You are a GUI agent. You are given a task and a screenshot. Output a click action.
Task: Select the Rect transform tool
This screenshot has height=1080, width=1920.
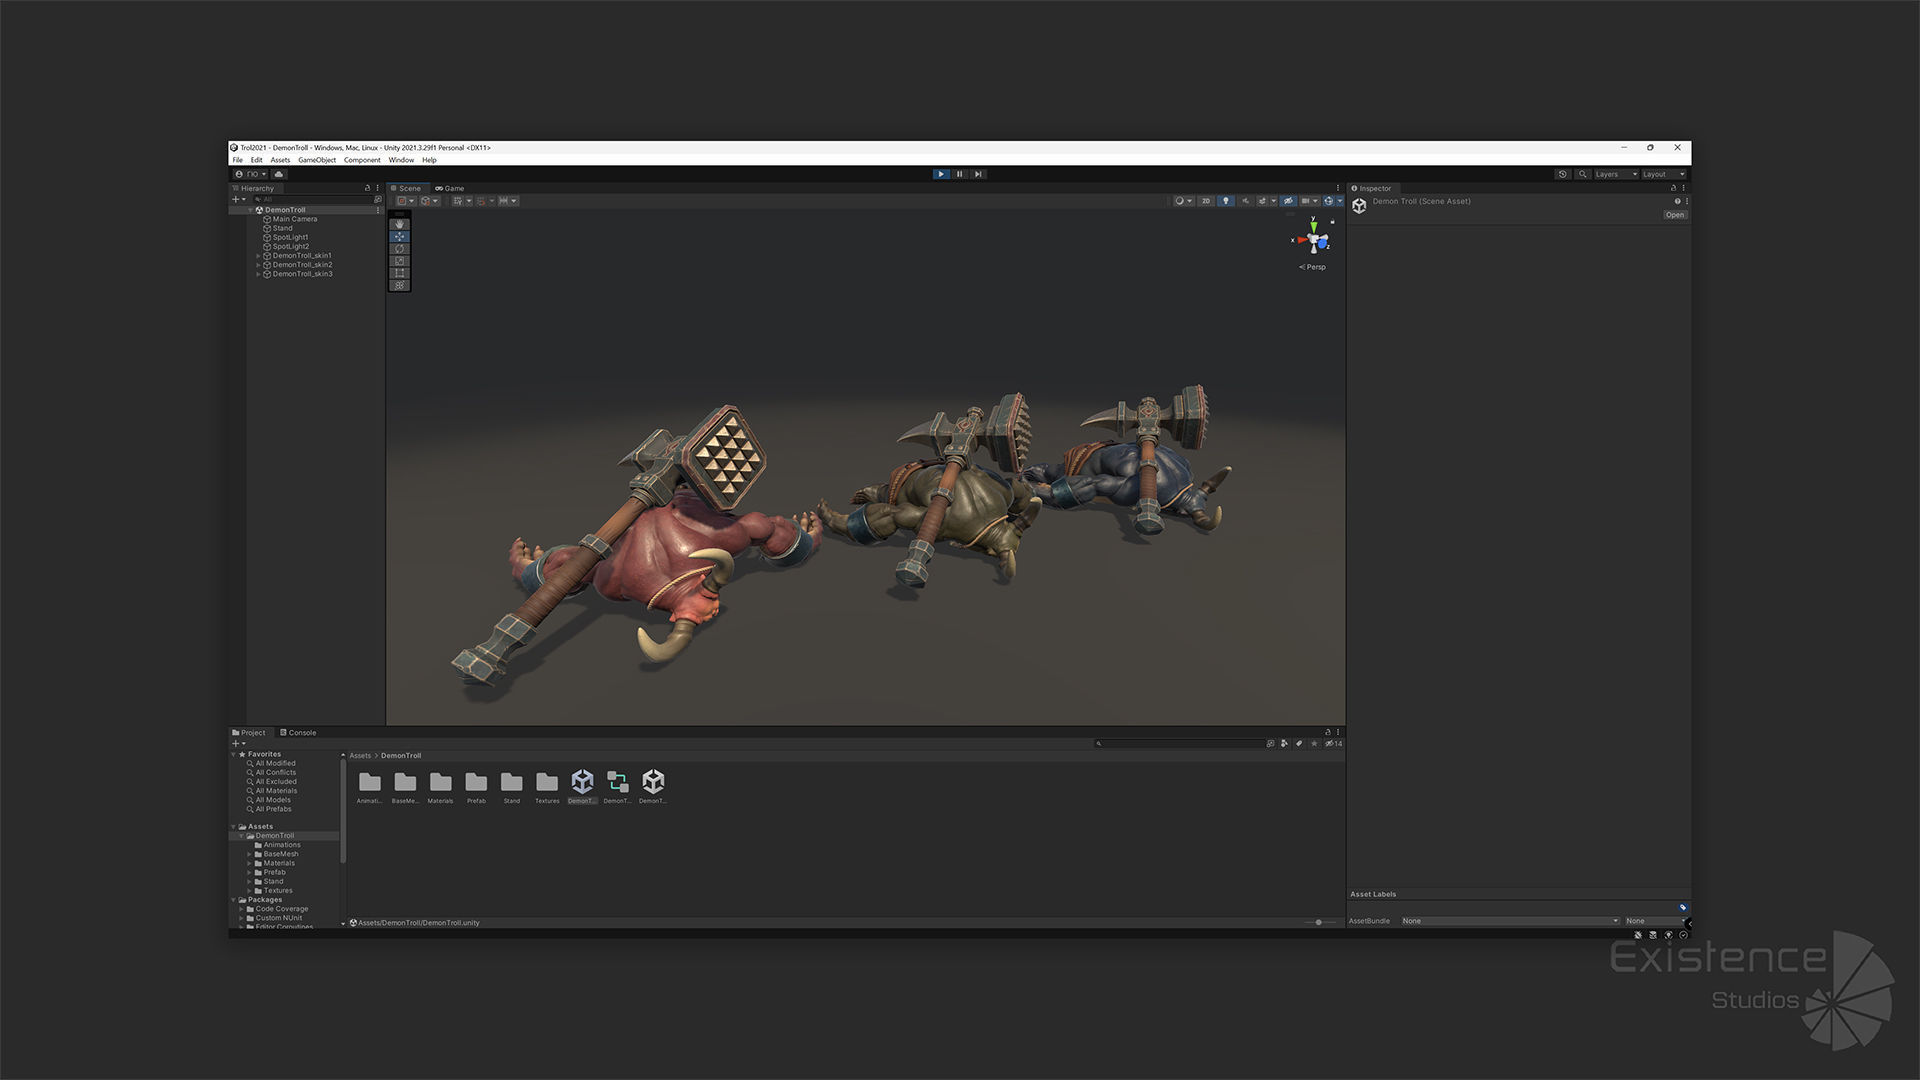(400, 273)
